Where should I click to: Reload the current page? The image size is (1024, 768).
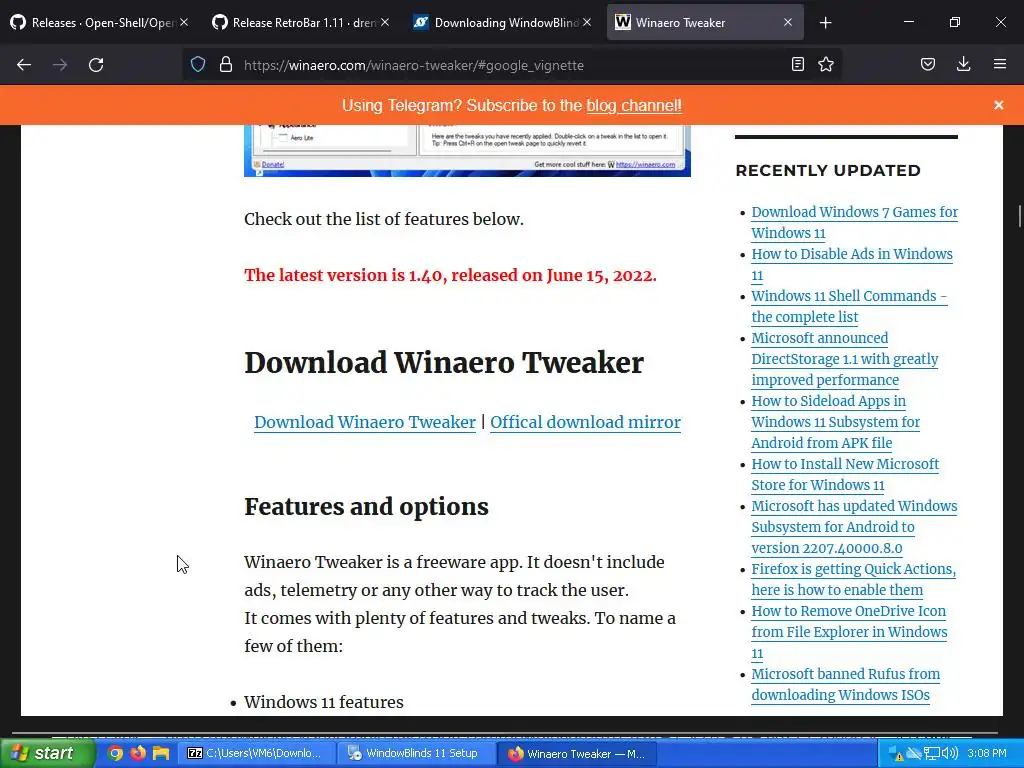tap(96, 65)
